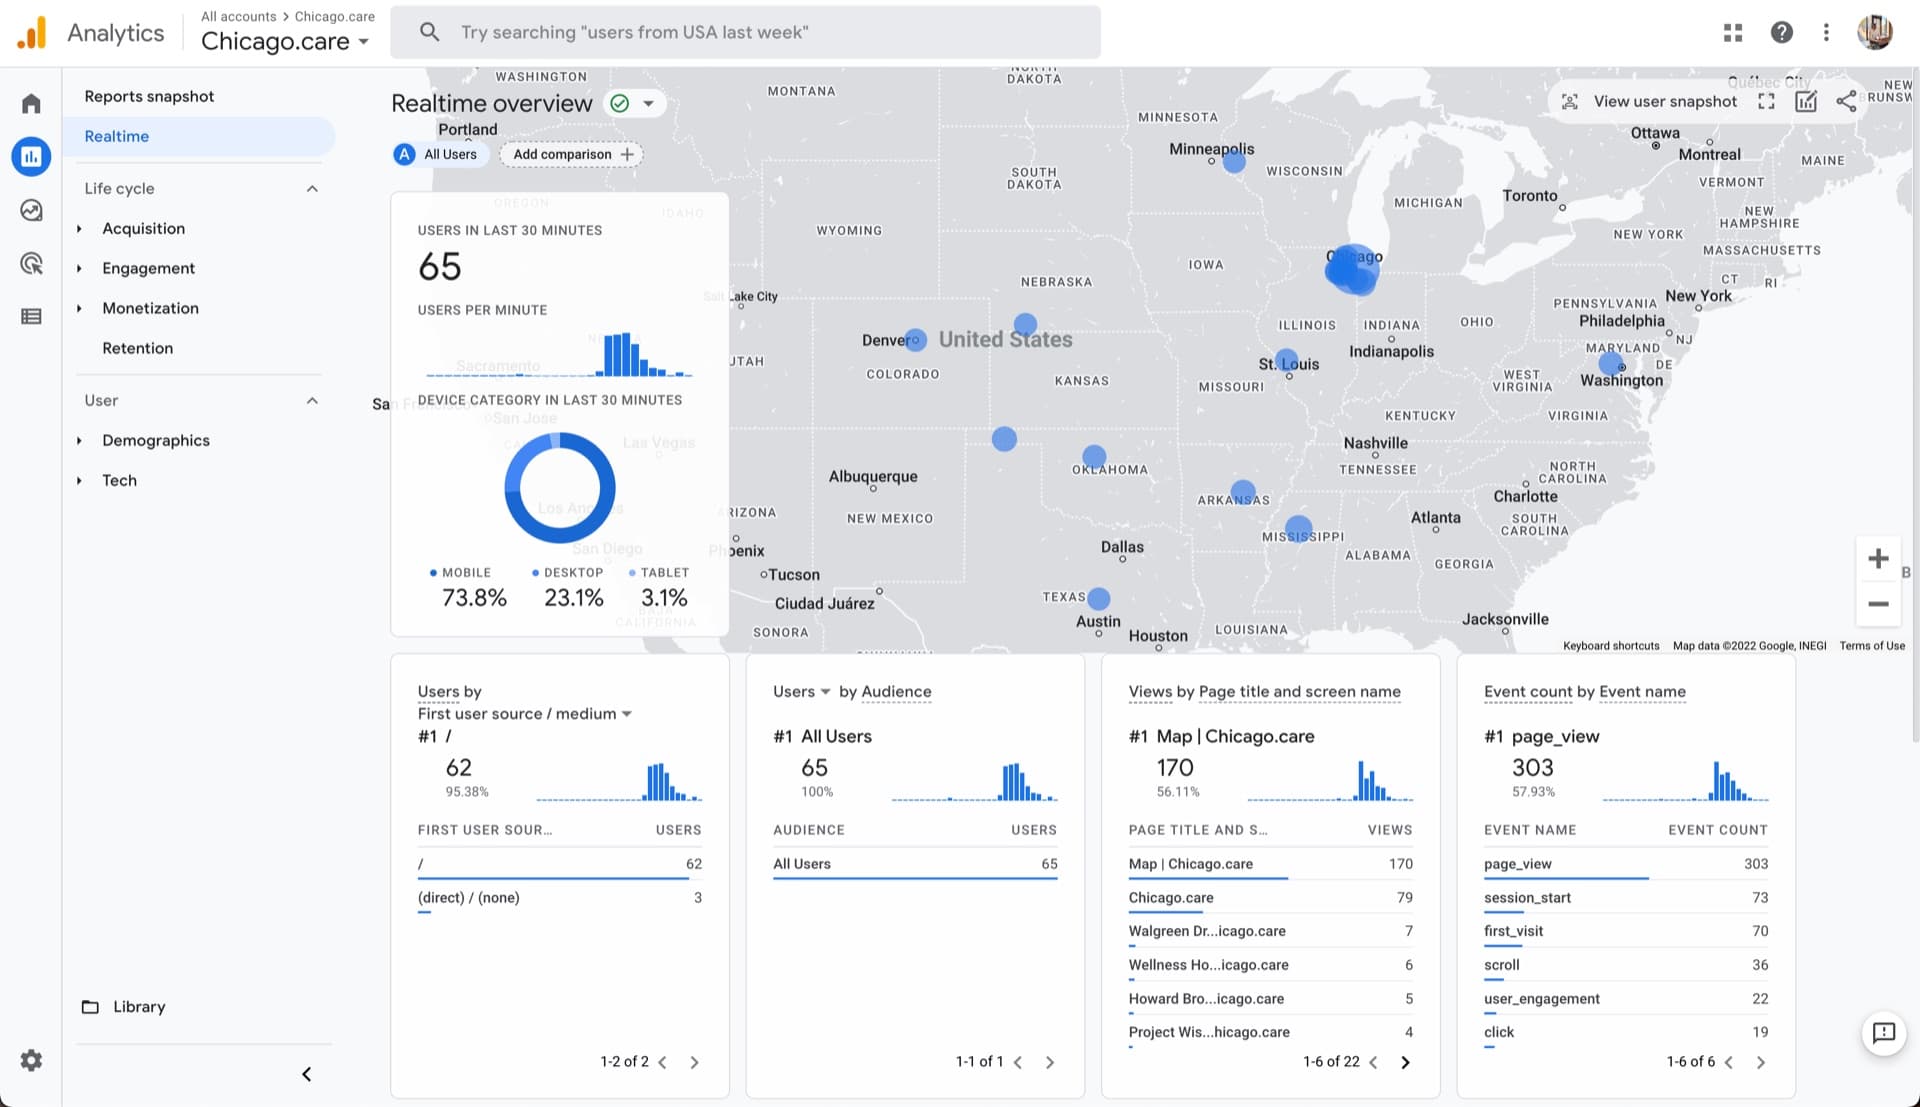Open the Library item

[139, 1007]
